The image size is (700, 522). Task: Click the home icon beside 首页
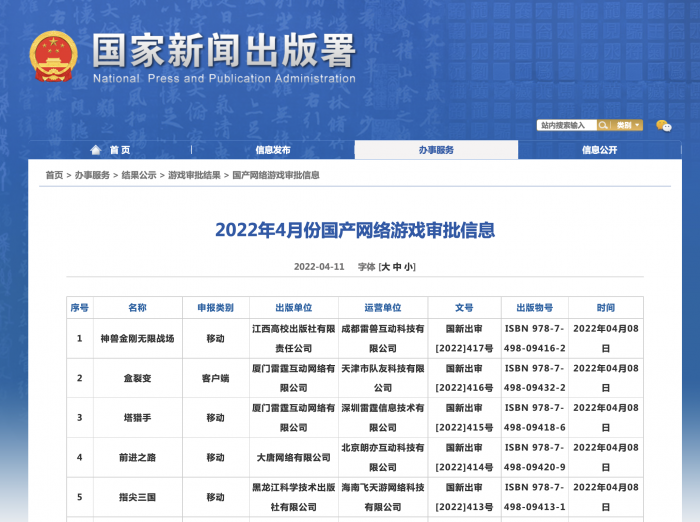tap(96, 150)
